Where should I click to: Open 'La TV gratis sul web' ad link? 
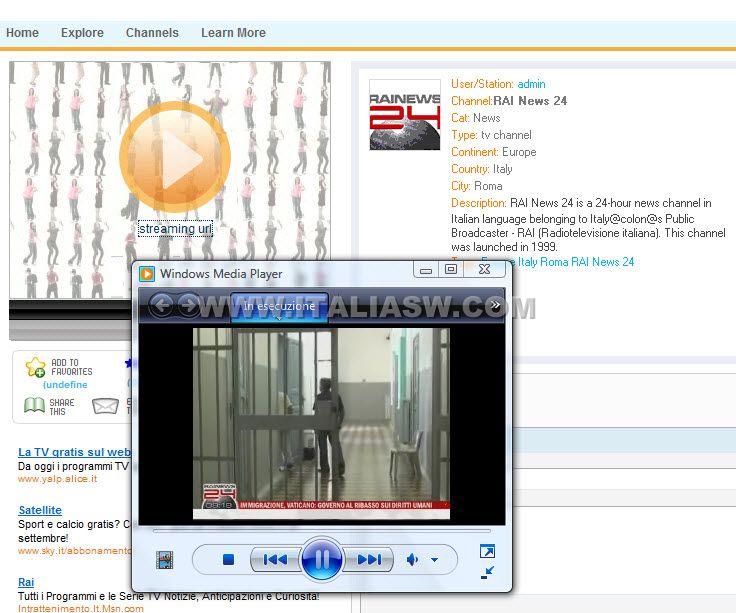tap(74, 452)
